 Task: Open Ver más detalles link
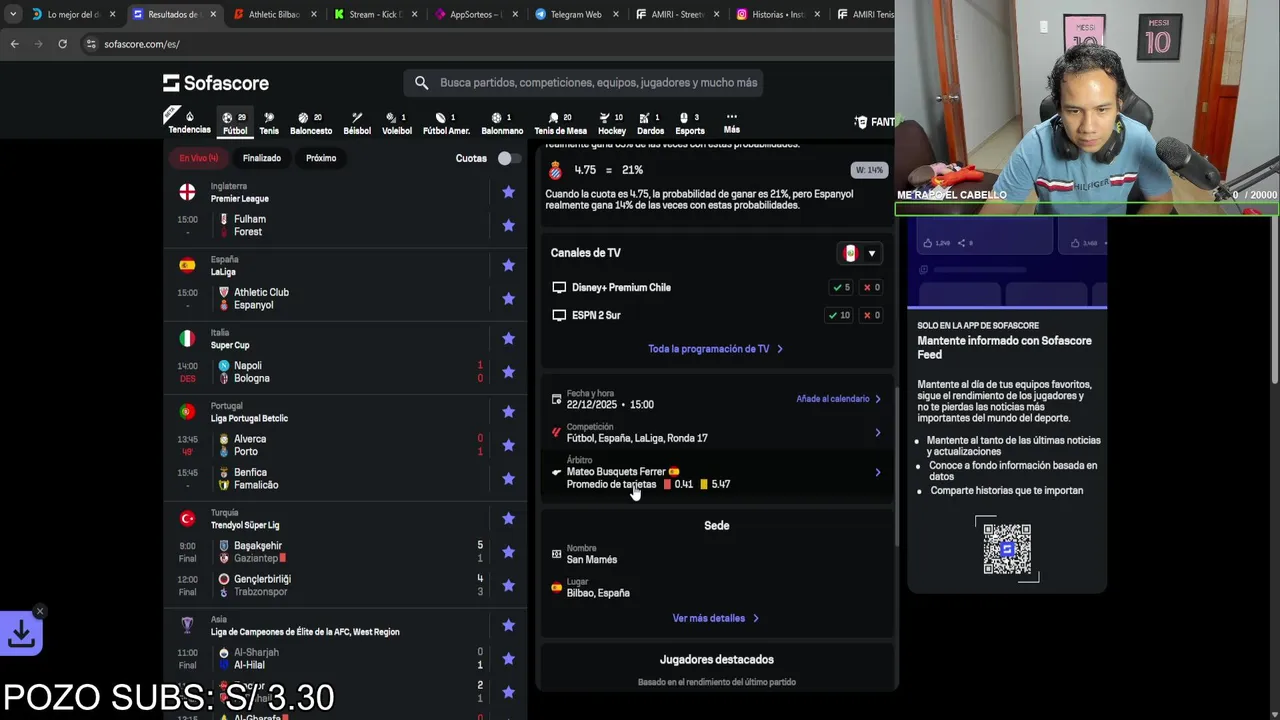[x=716, y=618]
